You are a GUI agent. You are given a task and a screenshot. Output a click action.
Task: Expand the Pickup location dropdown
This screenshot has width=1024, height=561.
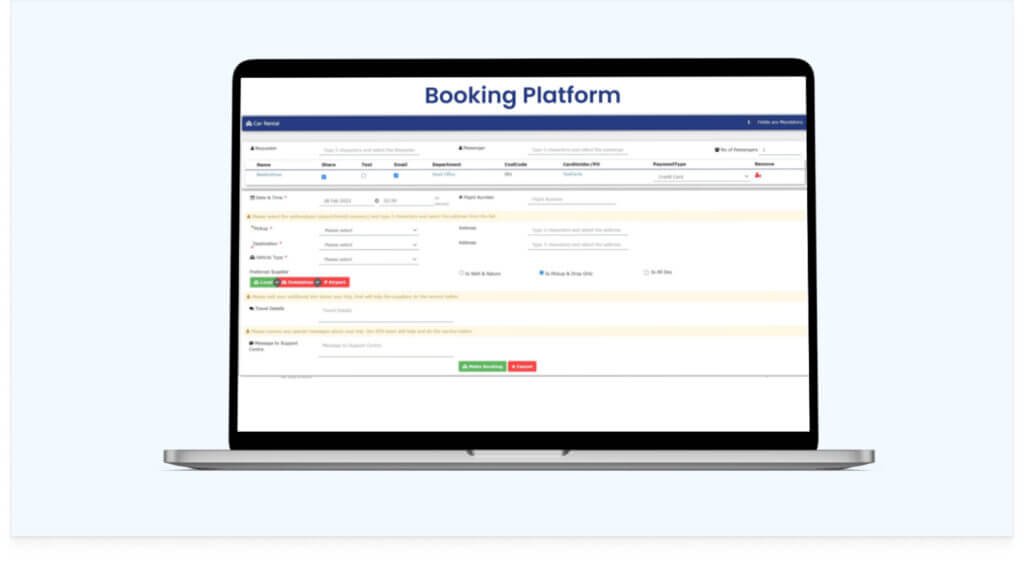coord(369,230)
